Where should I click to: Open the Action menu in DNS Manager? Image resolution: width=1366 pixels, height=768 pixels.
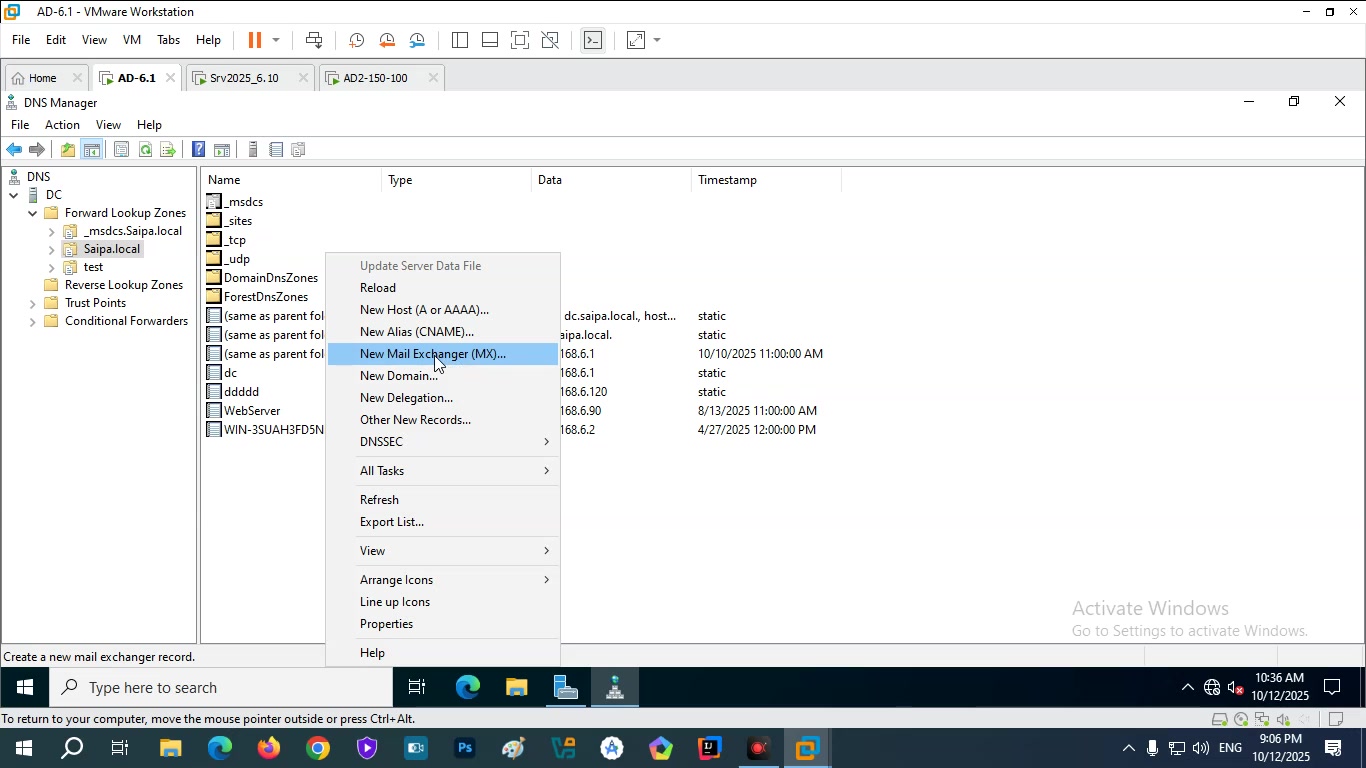(62, 125)
